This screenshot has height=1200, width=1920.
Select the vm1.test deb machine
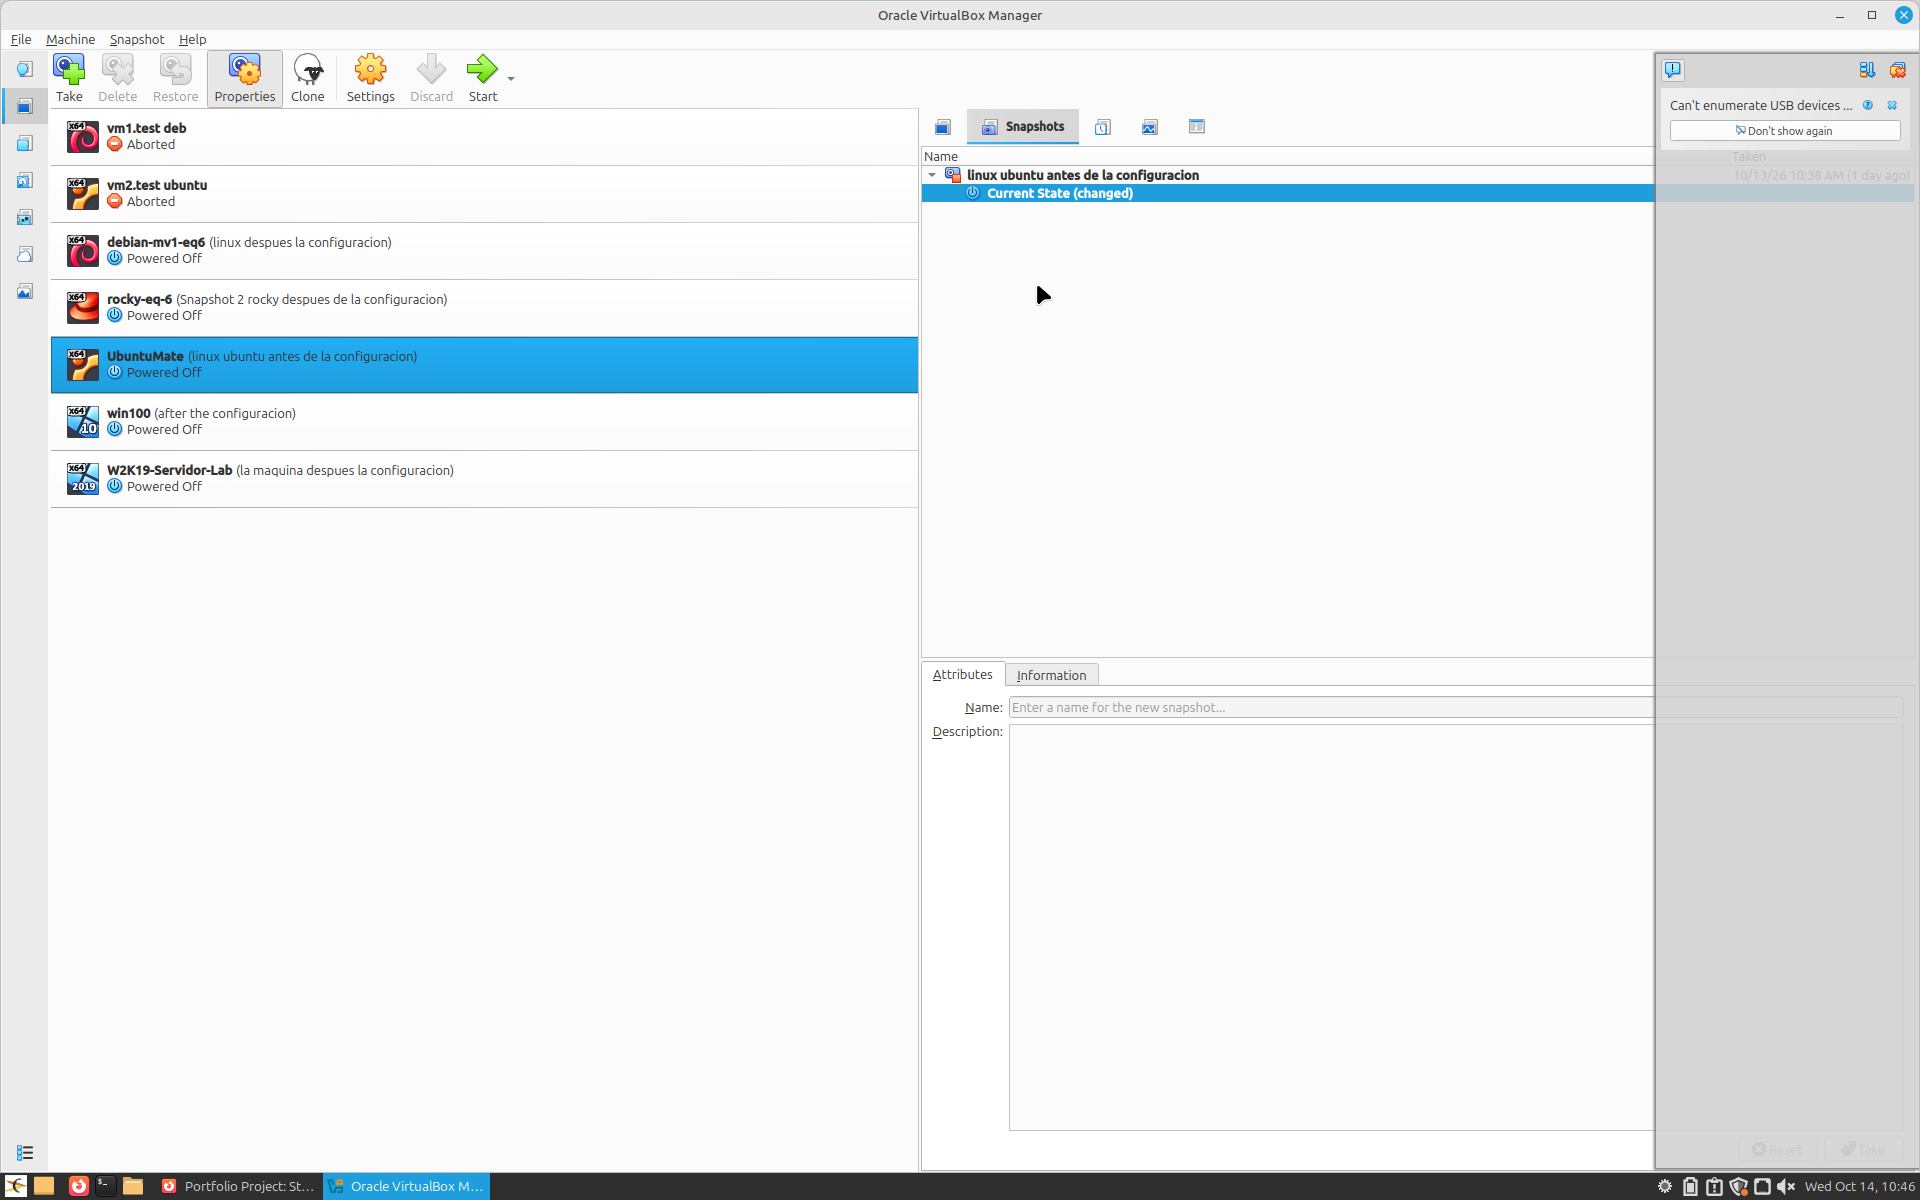pyautogui.click(x=484, y=137)
